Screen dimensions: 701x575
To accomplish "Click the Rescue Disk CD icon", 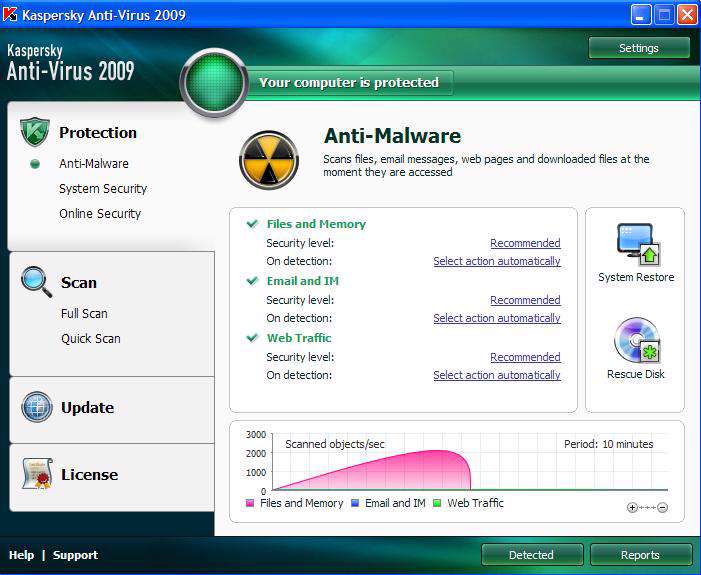I will pyautogui.click(x=638, y=341).
